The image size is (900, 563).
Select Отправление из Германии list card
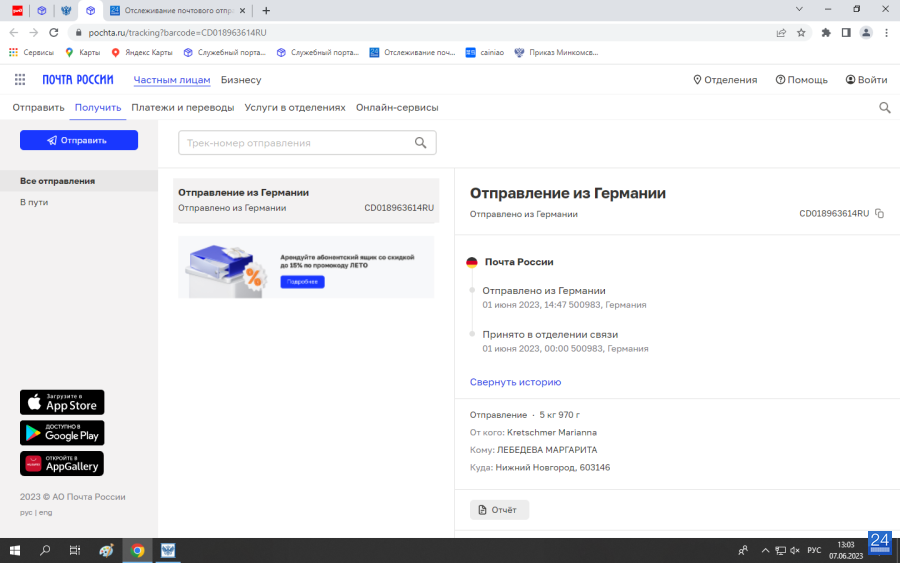pyautogui.click(x=306, y=200)
